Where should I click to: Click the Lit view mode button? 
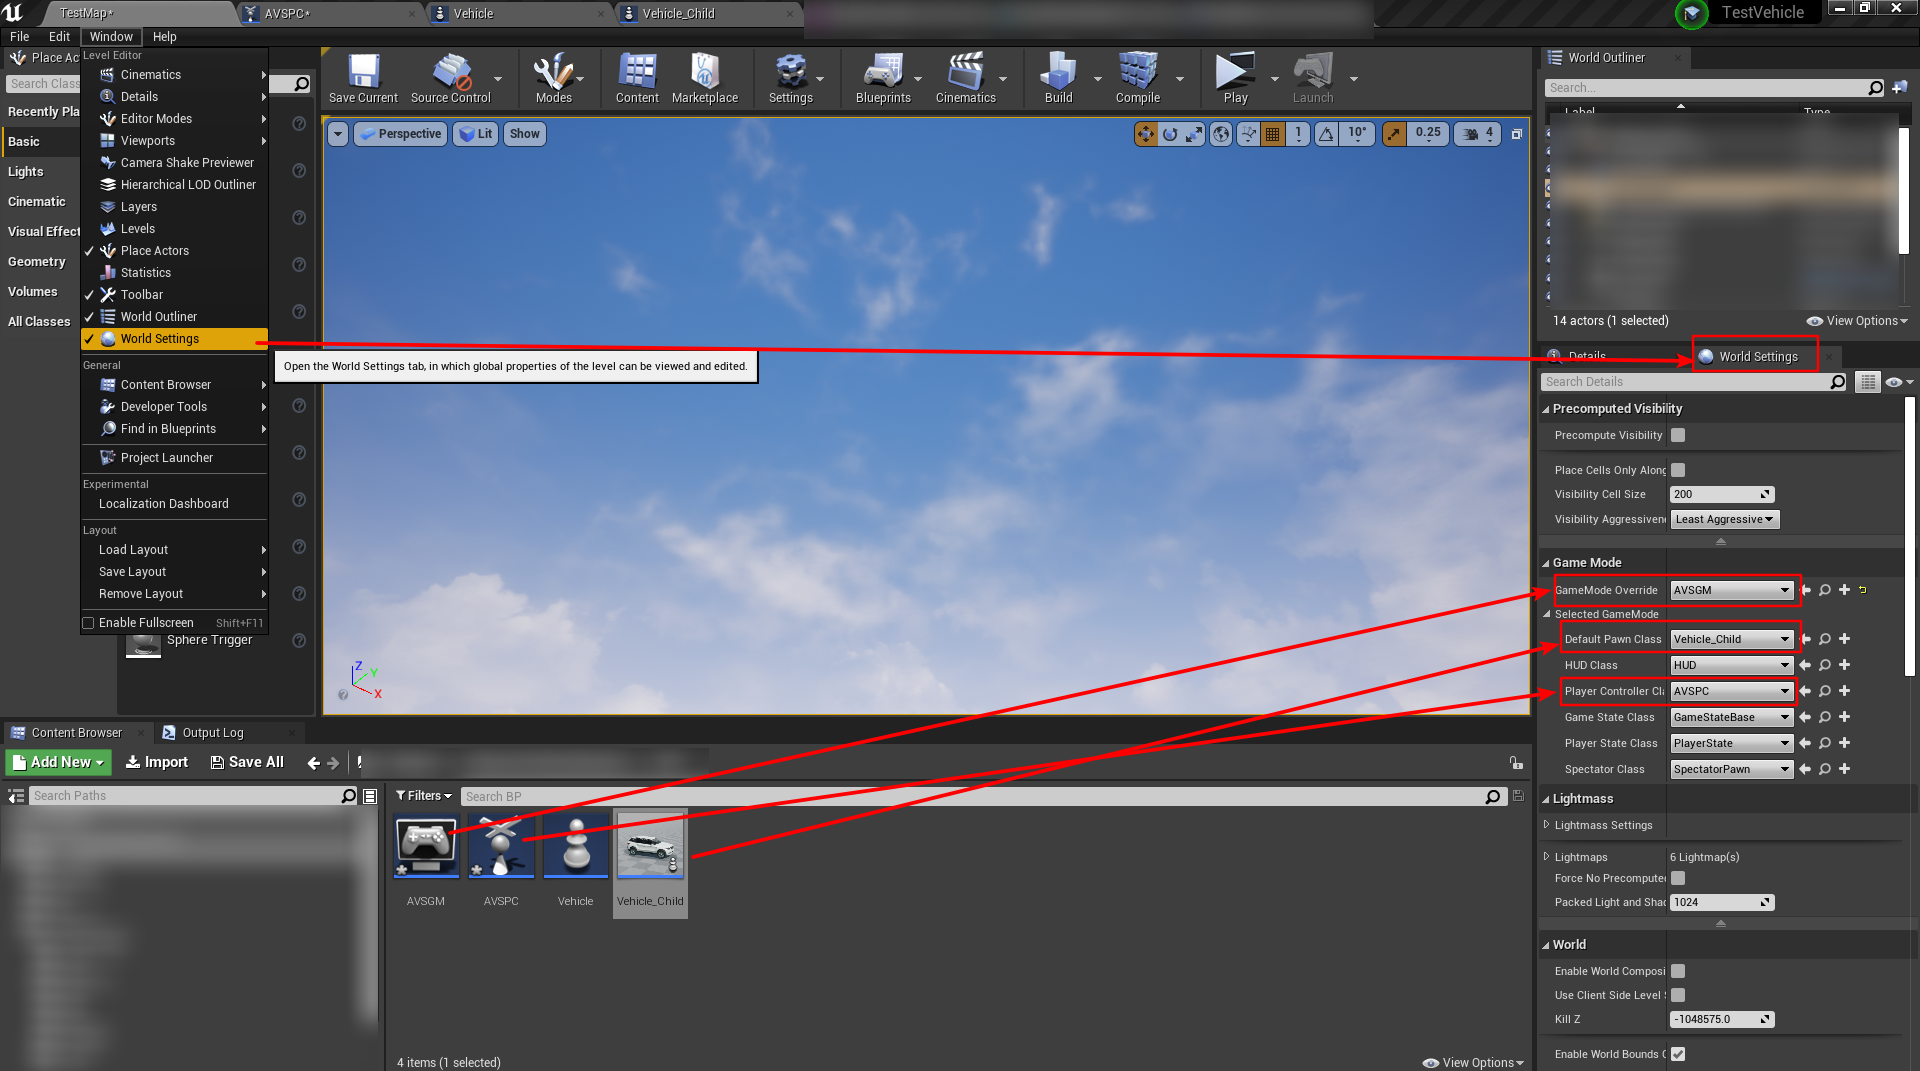click(x=476, y=134)
